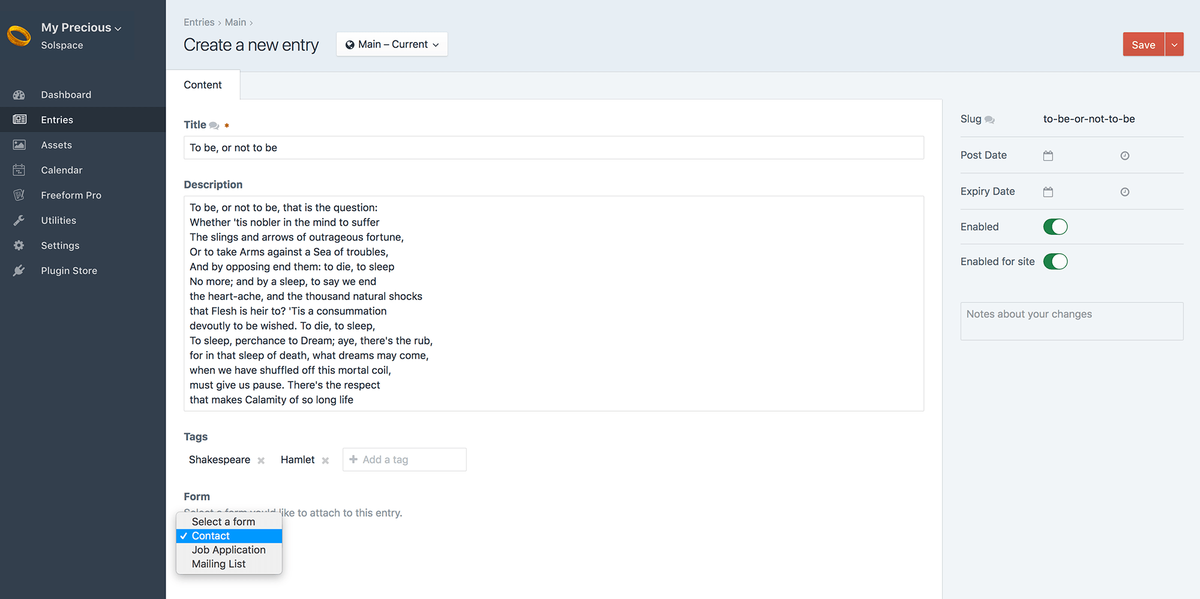Remove the Shakespeare tag
Image resolution: width=1200 pixels, height=599 pixels.
261,460
